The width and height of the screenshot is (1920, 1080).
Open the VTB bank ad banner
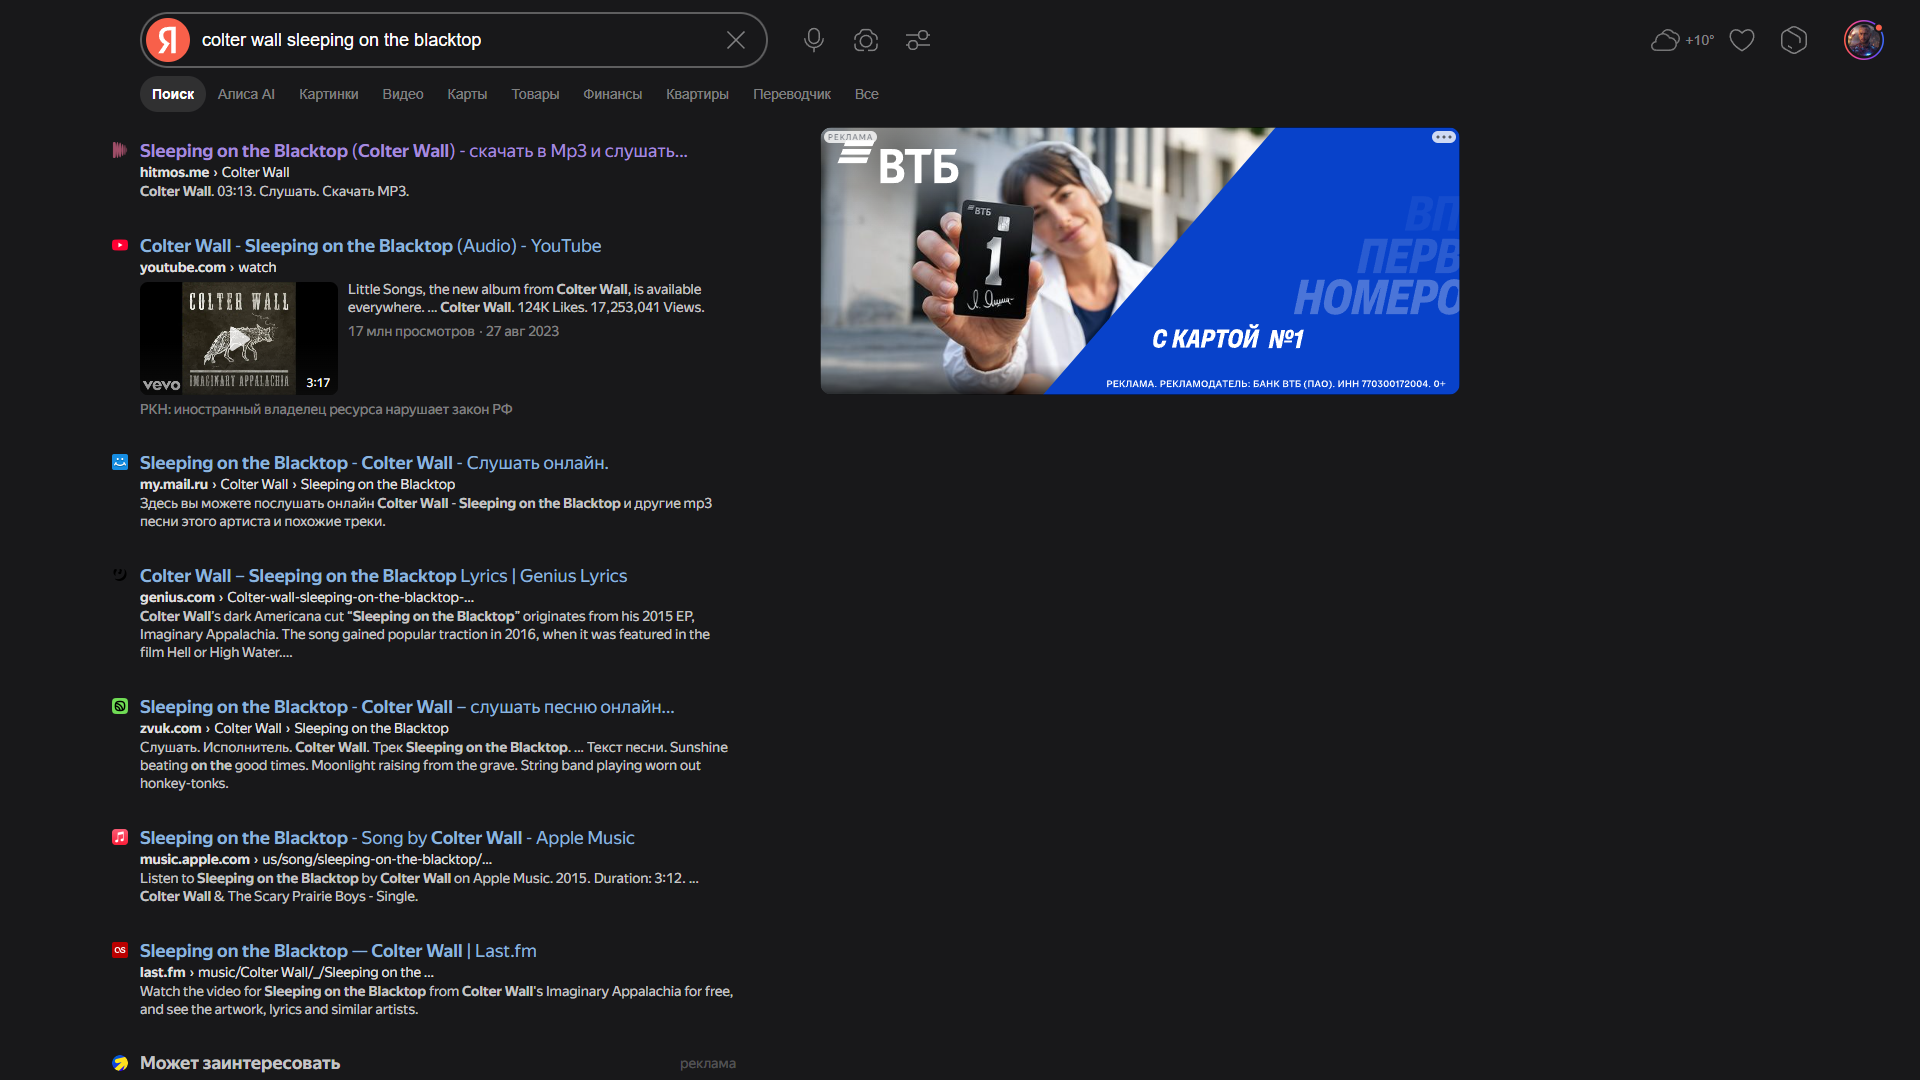pyautogui.click(x=1139, y=260)
